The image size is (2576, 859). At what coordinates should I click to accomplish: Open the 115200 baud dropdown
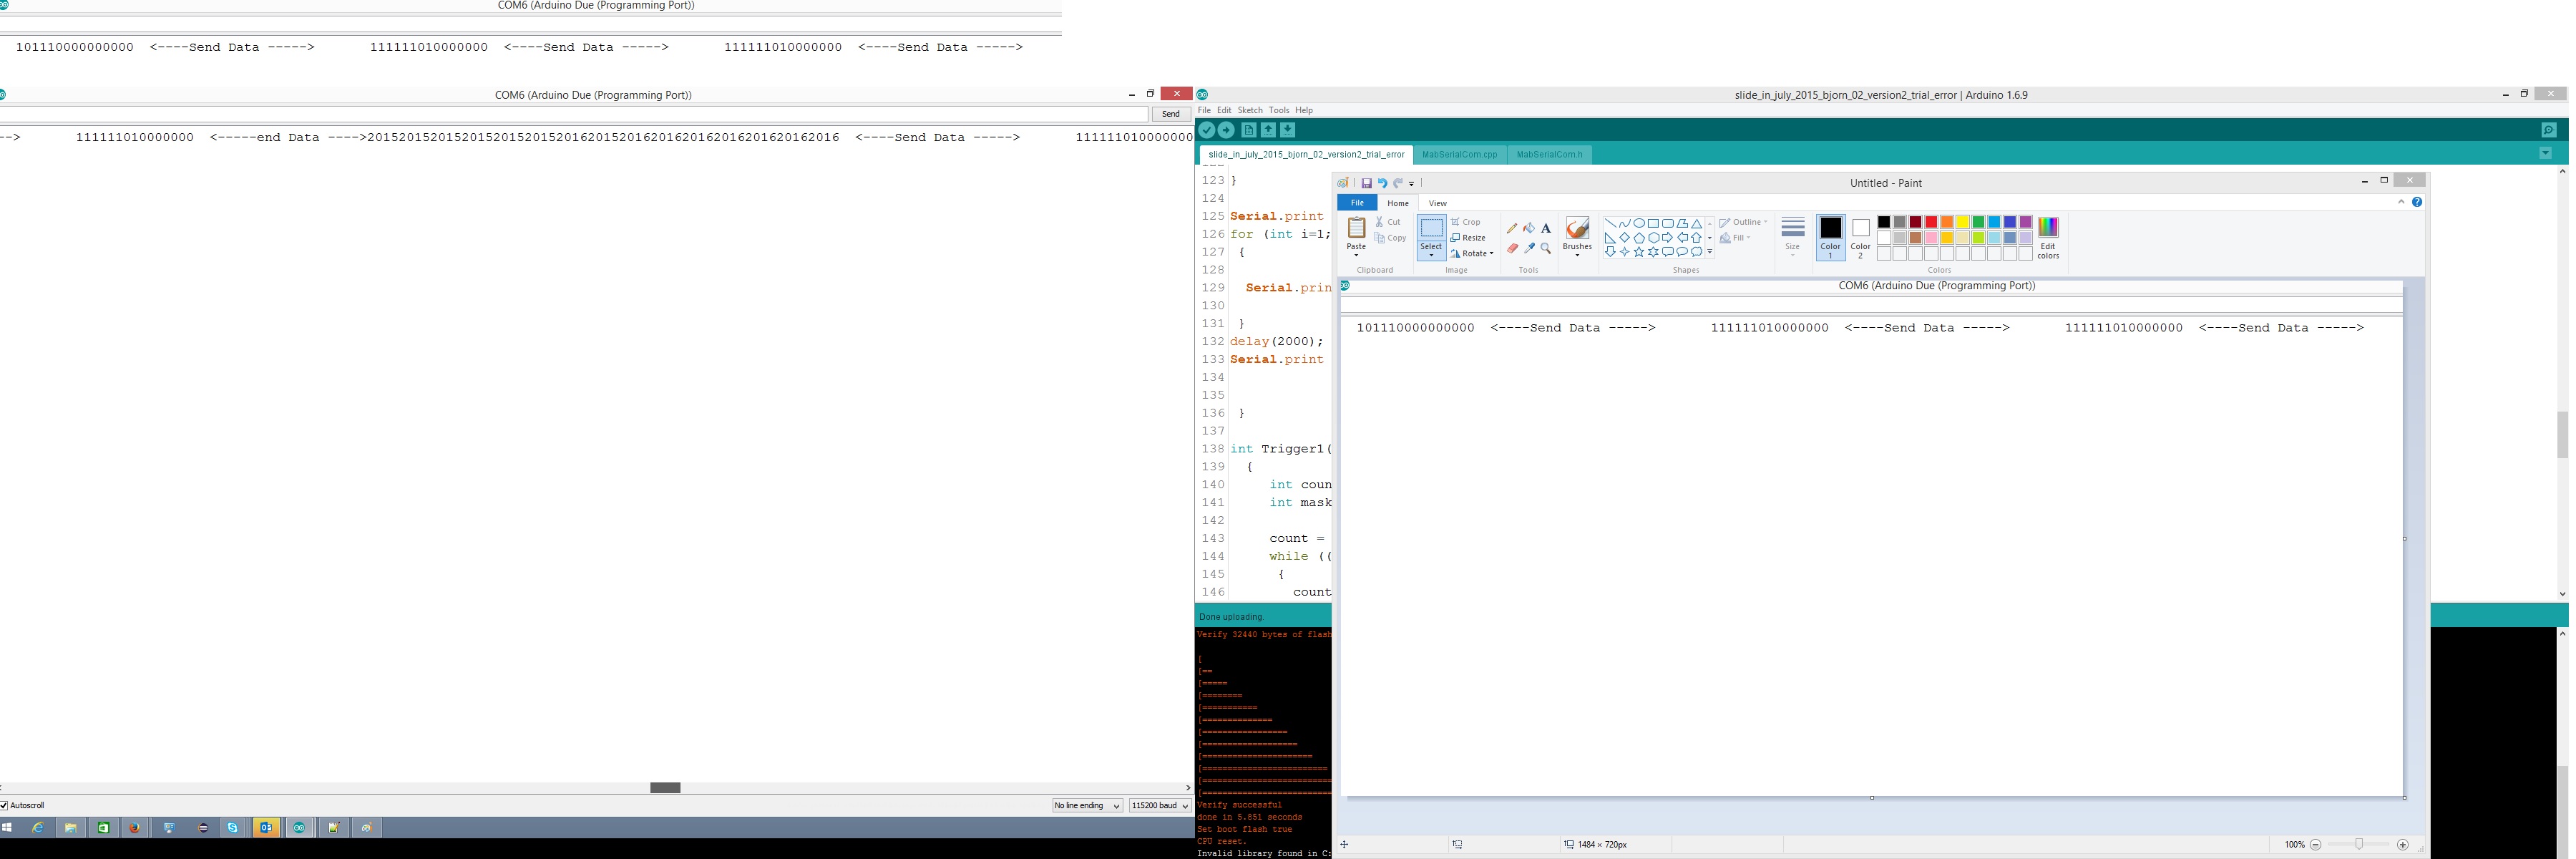(1160, 806)
